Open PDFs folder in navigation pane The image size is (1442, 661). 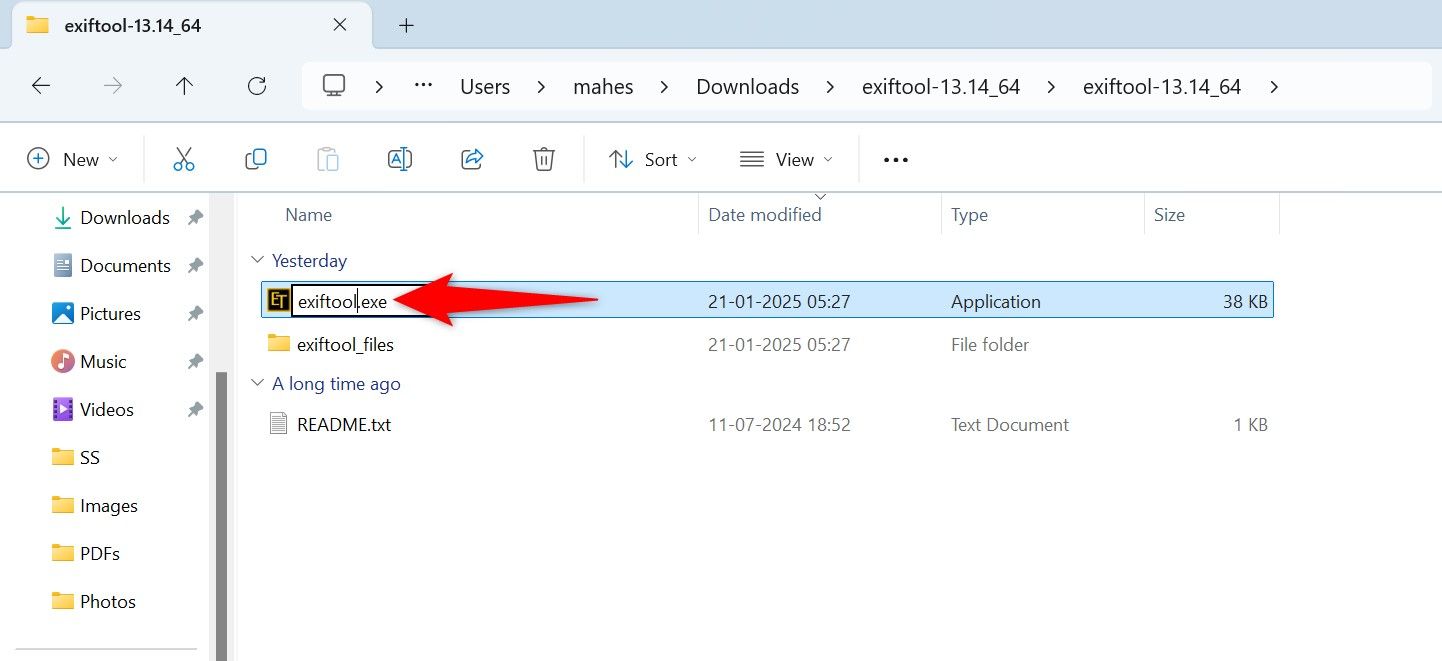(100, 553)
